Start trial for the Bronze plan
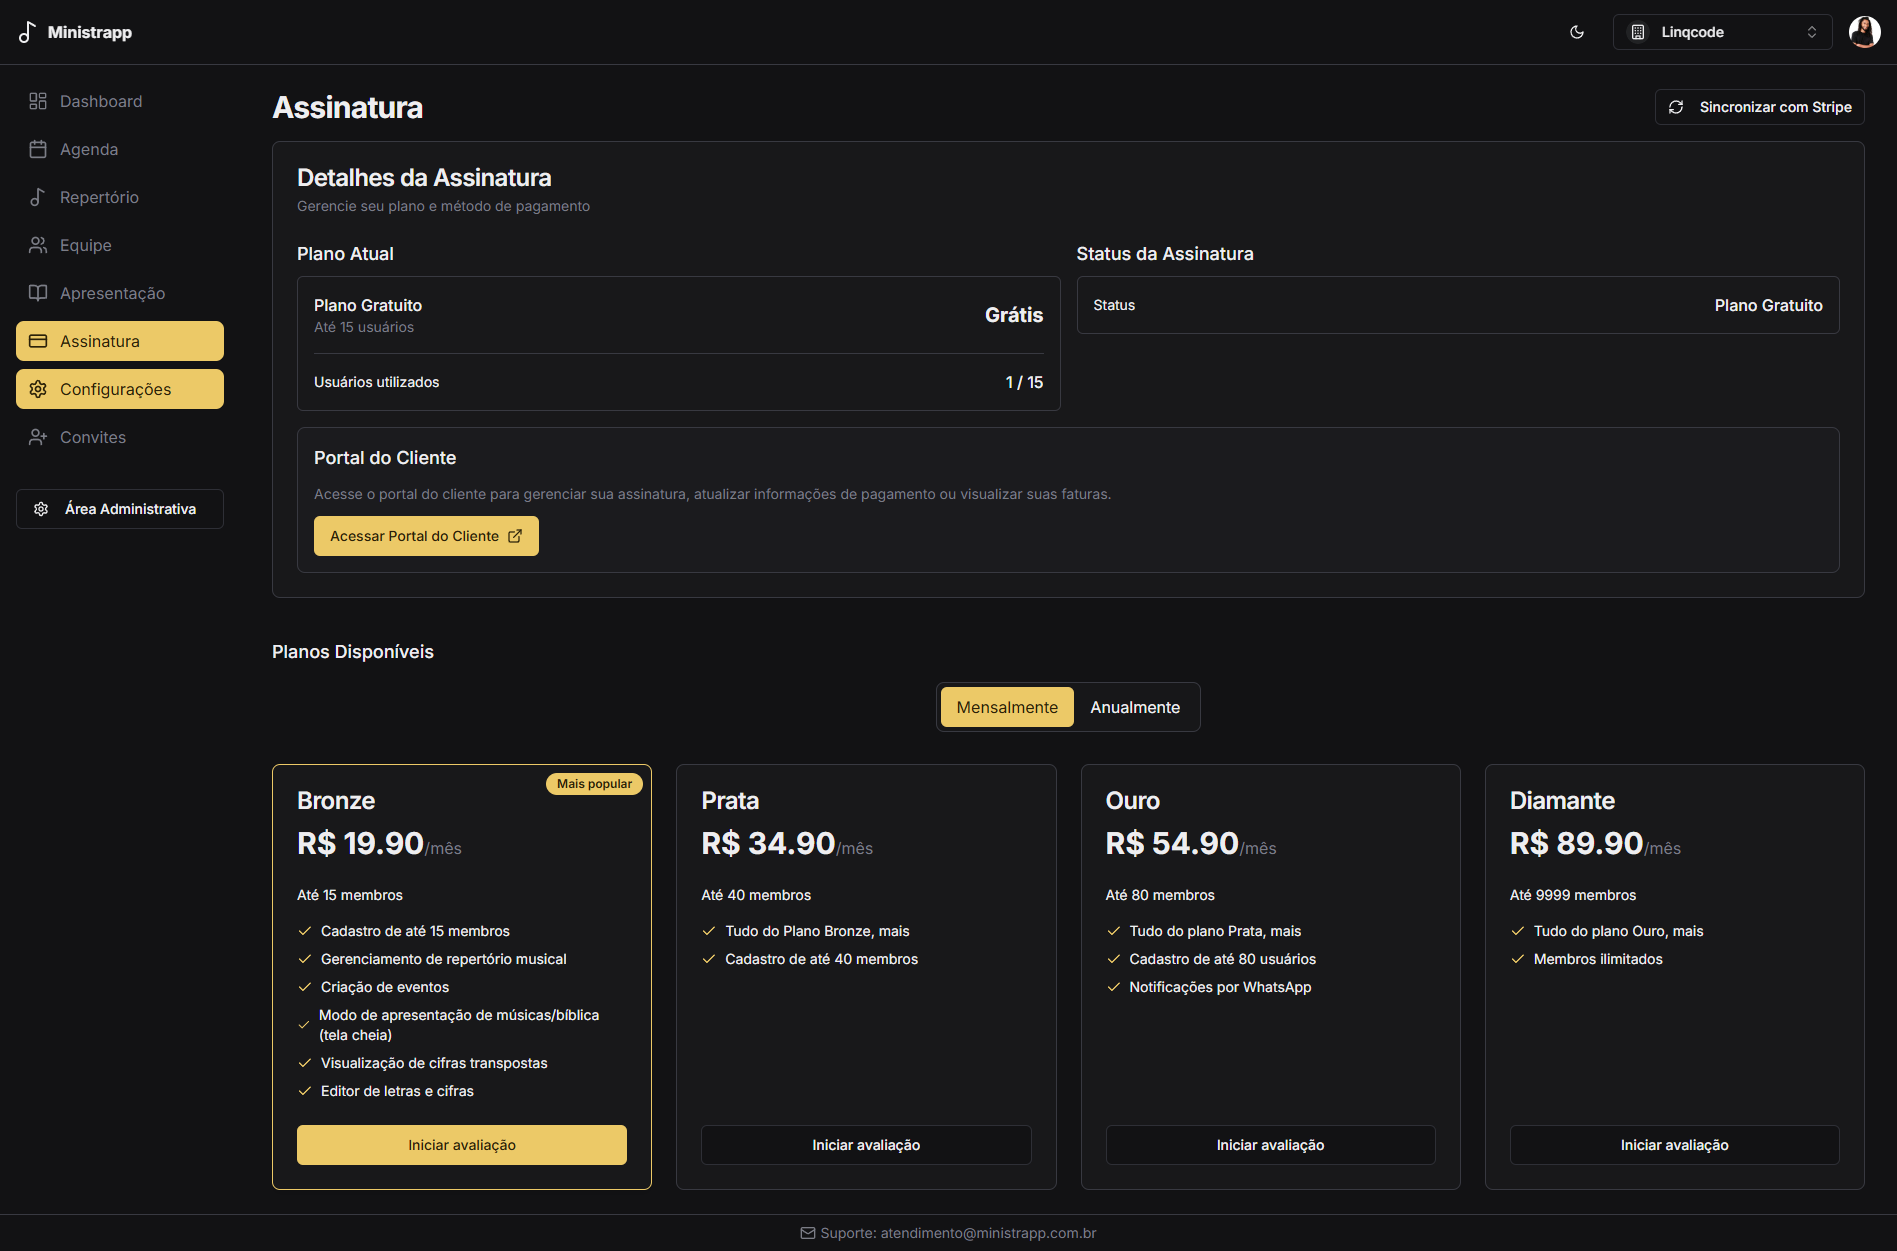 [x=462, y=1145]
